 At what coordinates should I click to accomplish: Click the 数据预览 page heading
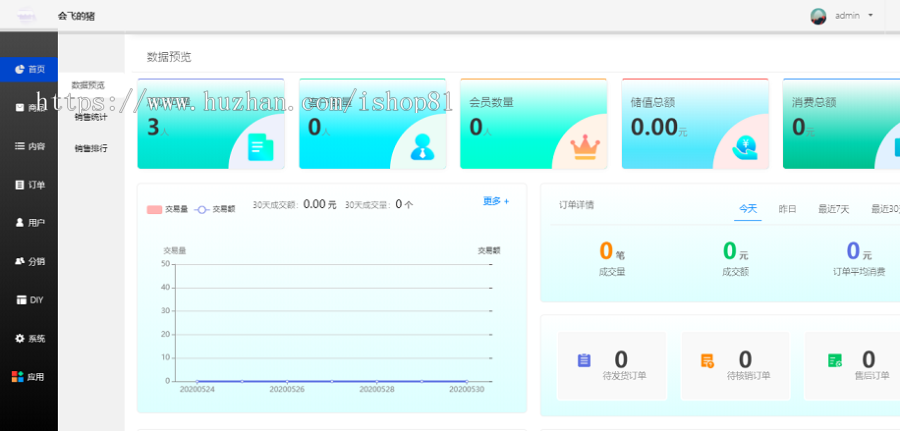tap(169, 57)
